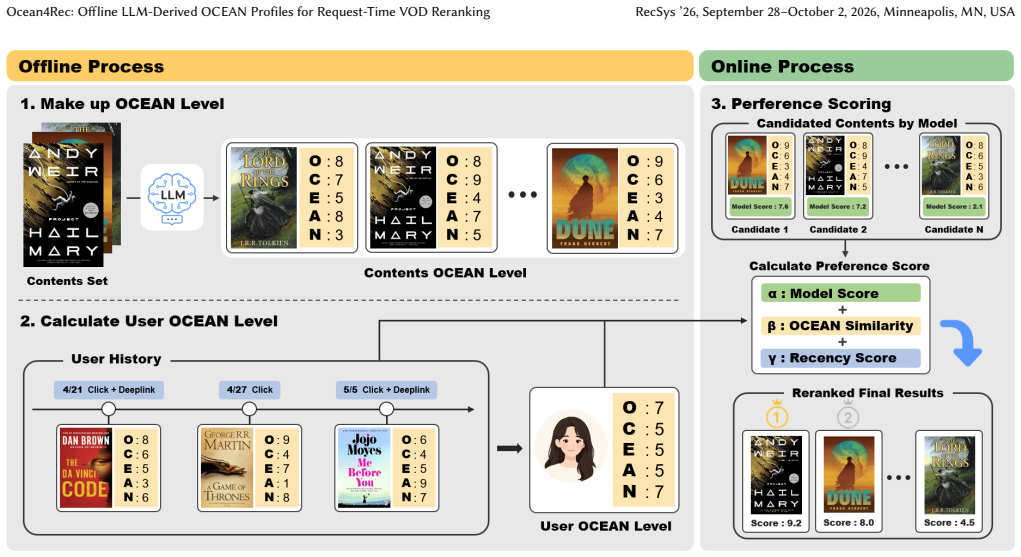1021x557 pixels.
Task: Click OCEAN scores beside Me Before You
Action: (x=414, y=468)
